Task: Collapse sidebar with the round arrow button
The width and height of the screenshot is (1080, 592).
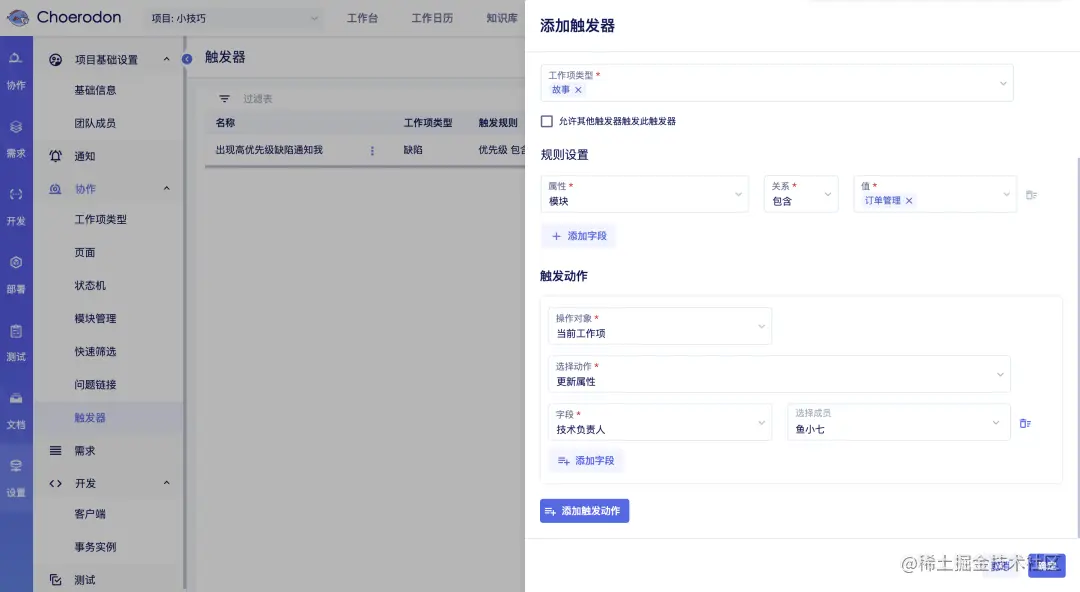Action: pyautogui.click(x=187, y=59)
